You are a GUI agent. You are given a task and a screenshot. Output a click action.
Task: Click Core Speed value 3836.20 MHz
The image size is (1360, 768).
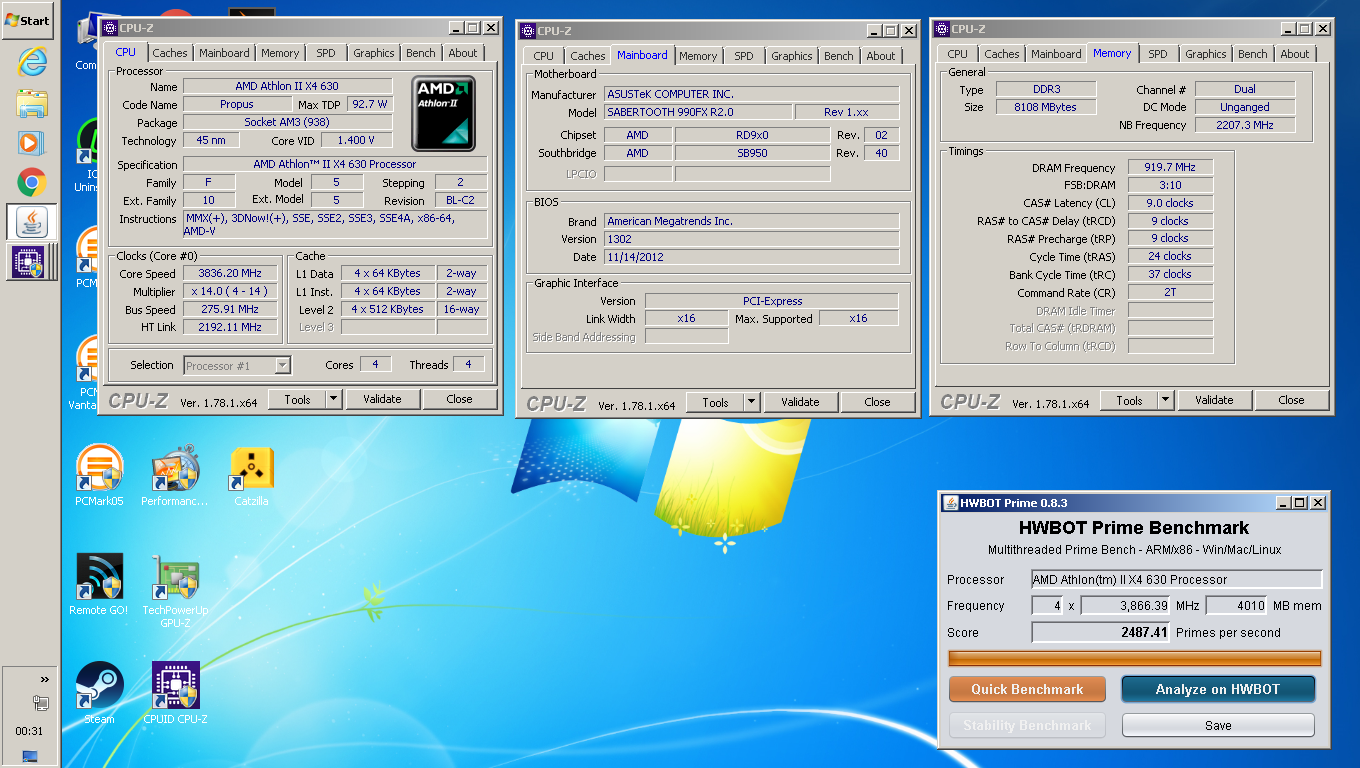[230, 273]
